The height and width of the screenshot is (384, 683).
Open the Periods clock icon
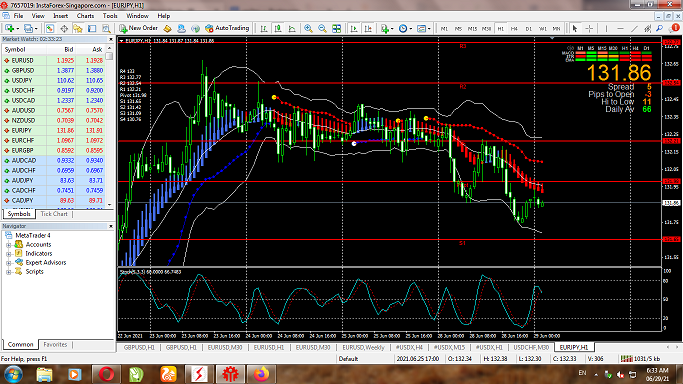[x=403, y=28]
